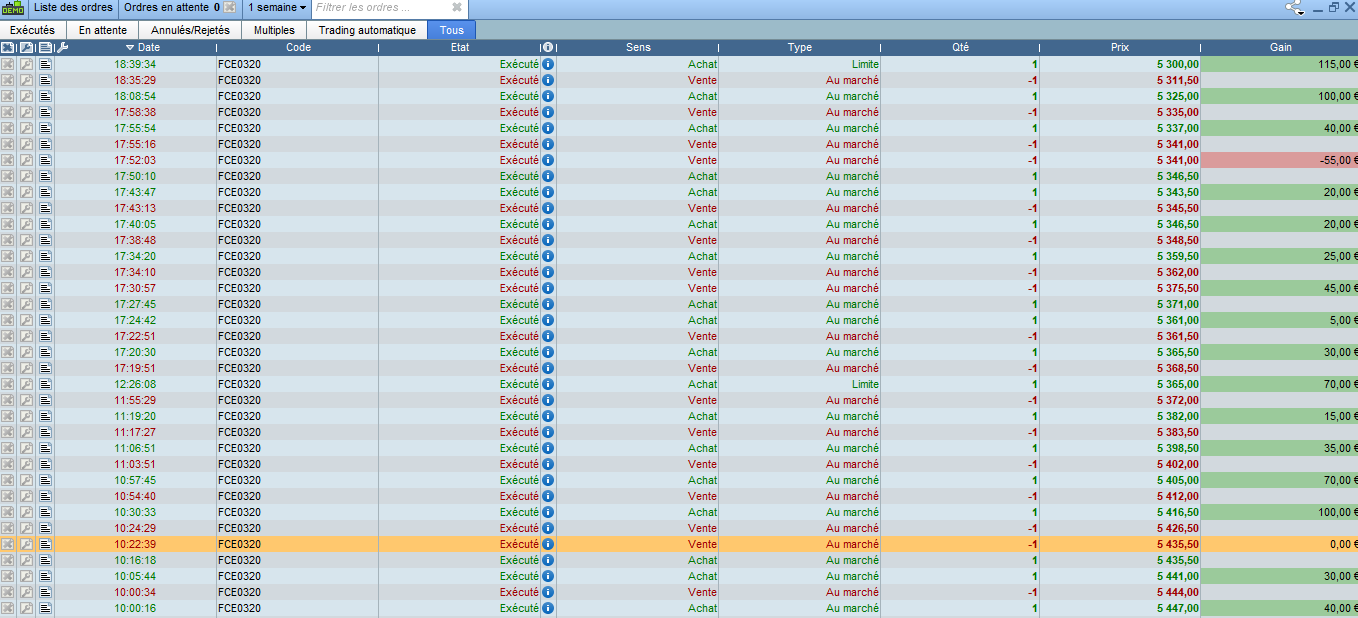Select the Tous tab
The width and height of the screenshot is (1358, 618).
tap(452, 30)
